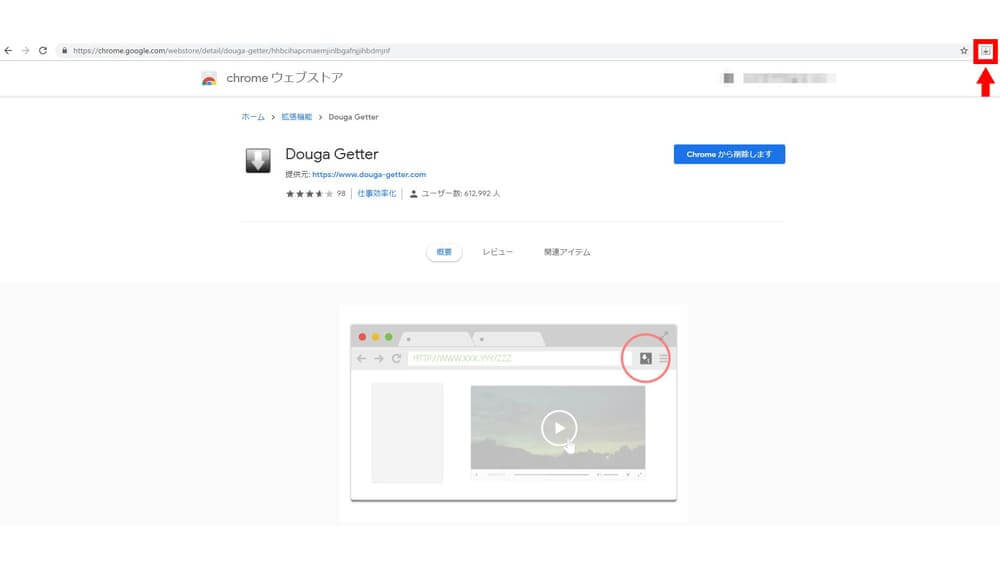The height and width of the screenshot is (567, 1000).
Task: Click the padlock site security icon
Action: [64, 50]
